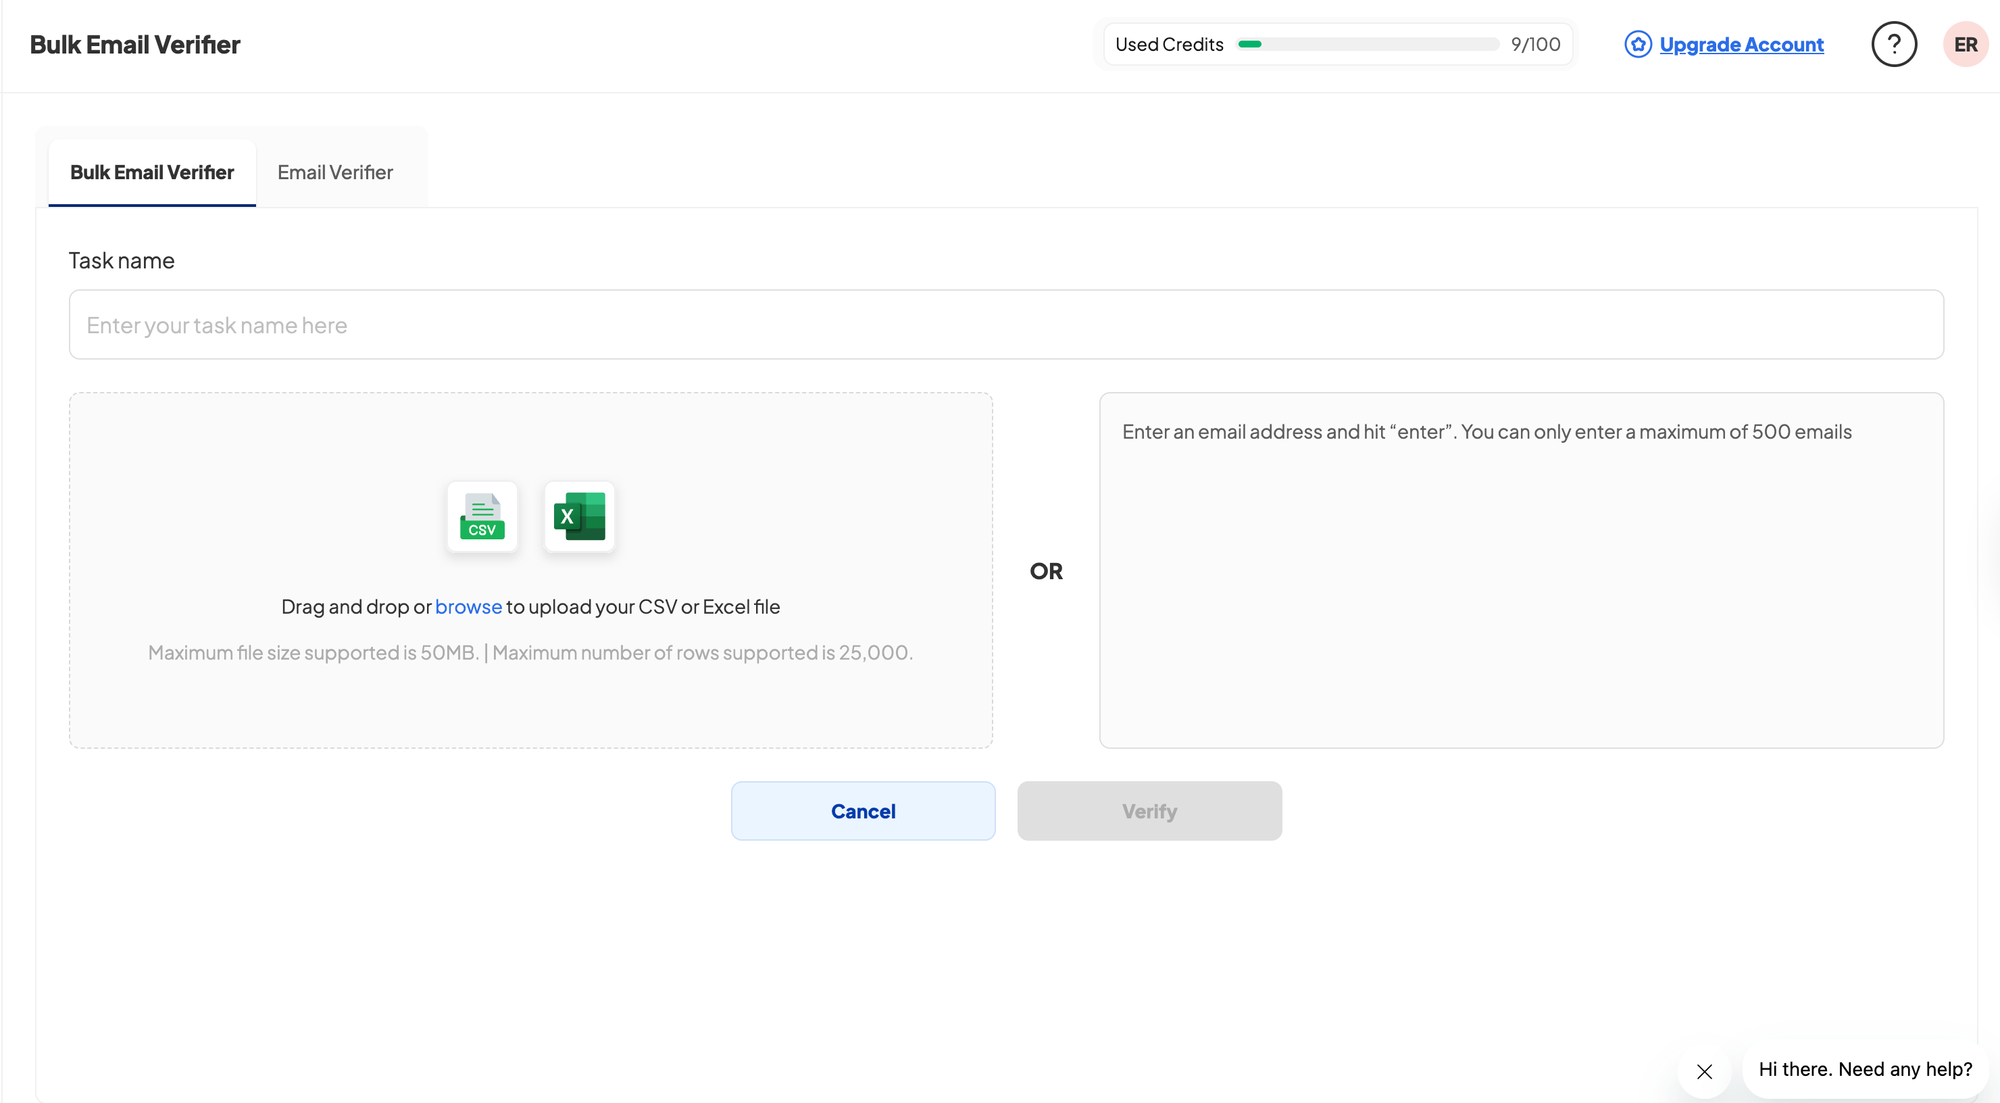
Task: Click the 'Hi there. Need any help?' message
Action: point(1863,1069)
